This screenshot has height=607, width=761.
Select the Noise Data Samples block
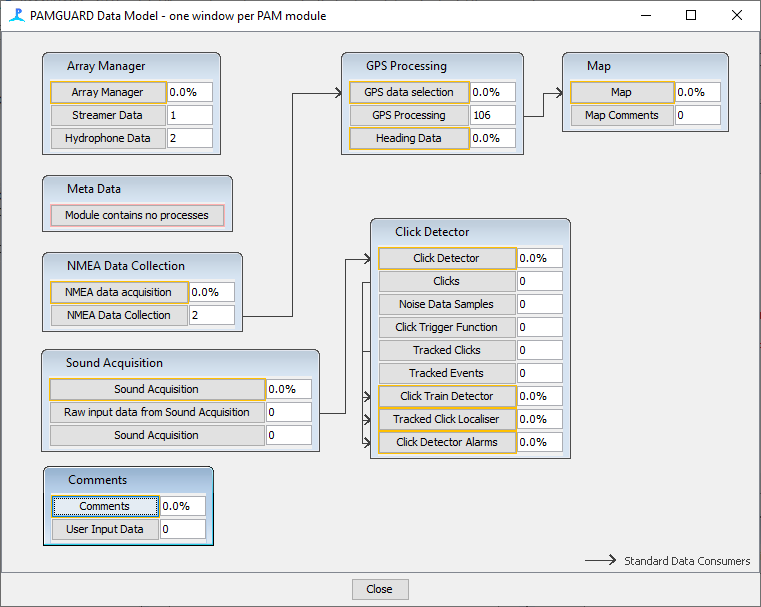(x=447, y=304)
